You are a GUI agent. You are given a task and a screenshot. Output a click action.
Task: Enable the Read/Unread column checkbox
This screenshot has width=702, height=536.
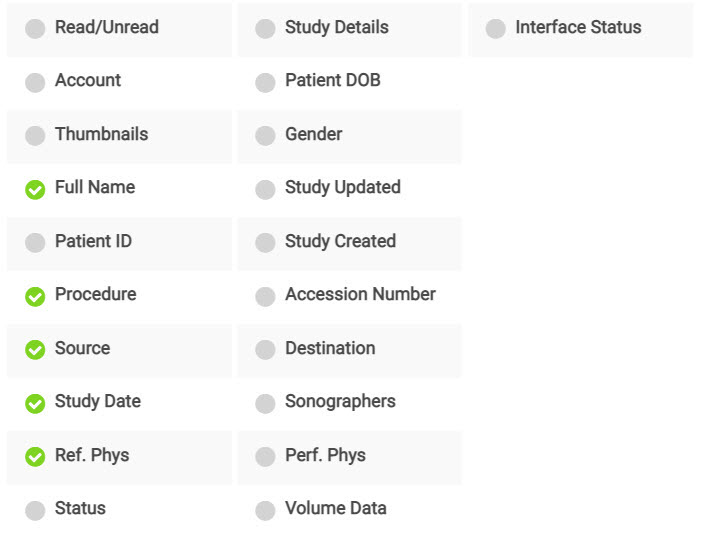tap(35, 29)
